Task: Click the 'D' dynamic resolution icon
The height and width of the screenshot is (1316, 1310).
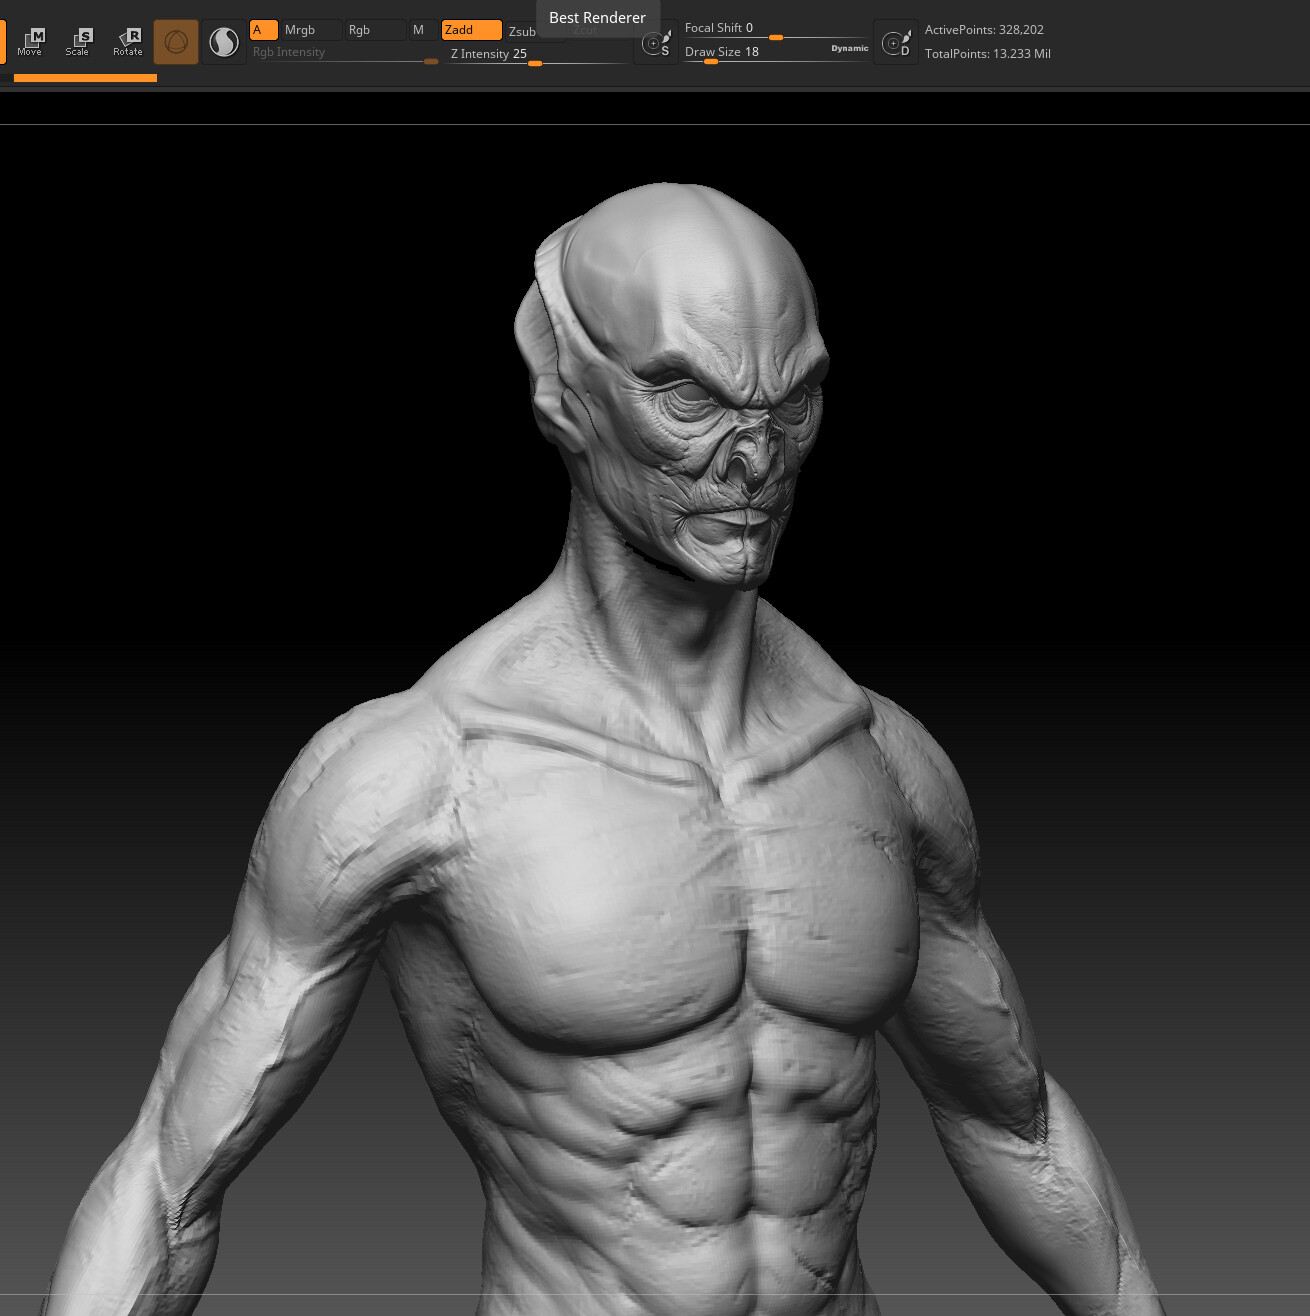Action: [896, 42]
